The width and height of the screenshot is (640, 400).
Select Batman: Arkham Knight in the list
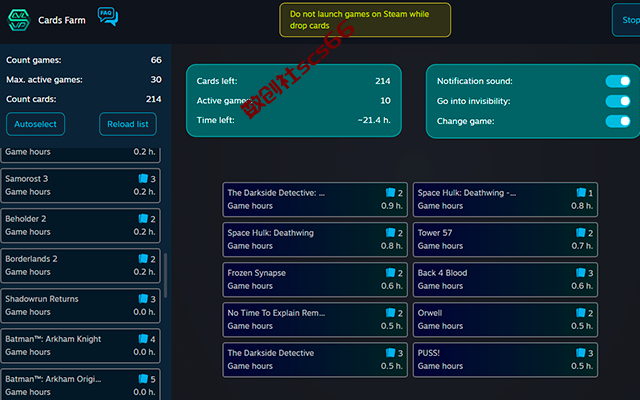(x=80, y=345)
